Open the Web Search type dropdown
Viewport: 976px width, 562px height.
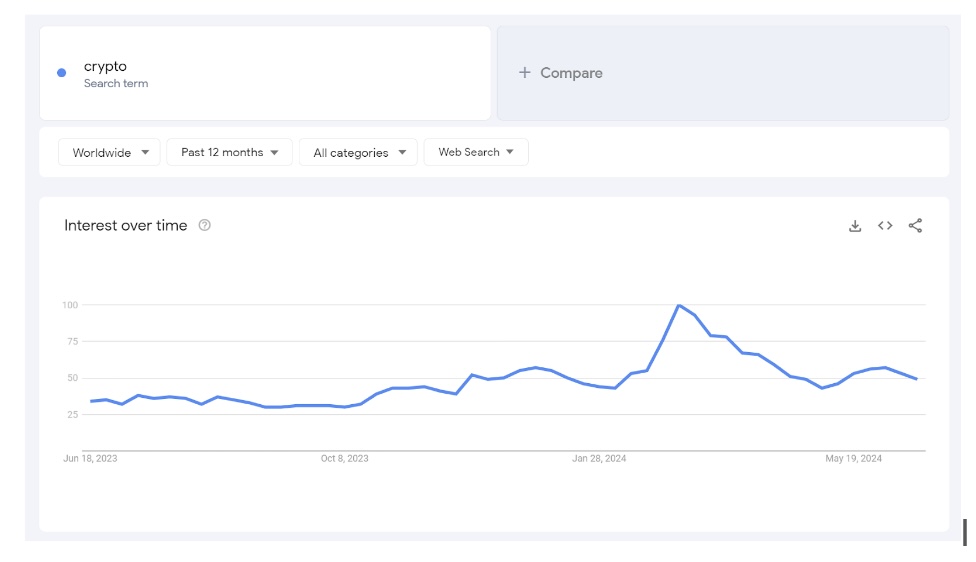pos(476,152)
